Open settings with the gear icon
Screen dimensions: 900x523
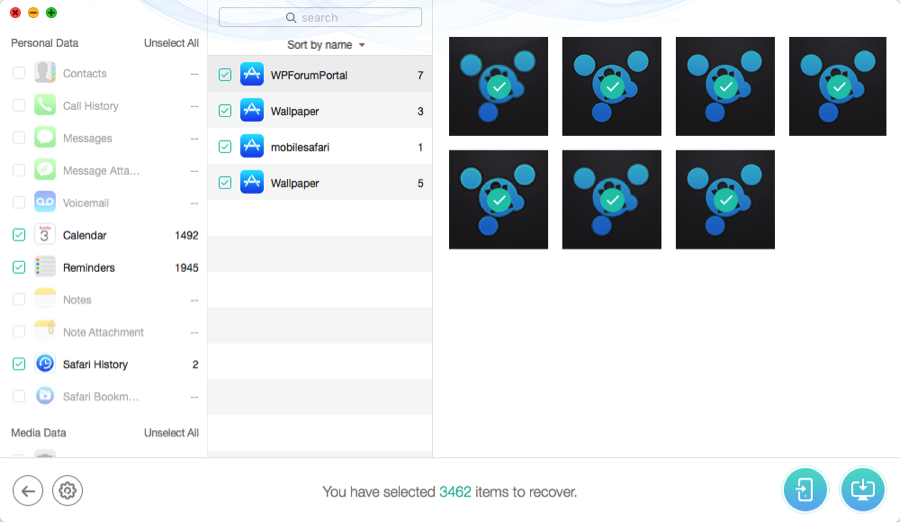(x=67, y=490)
